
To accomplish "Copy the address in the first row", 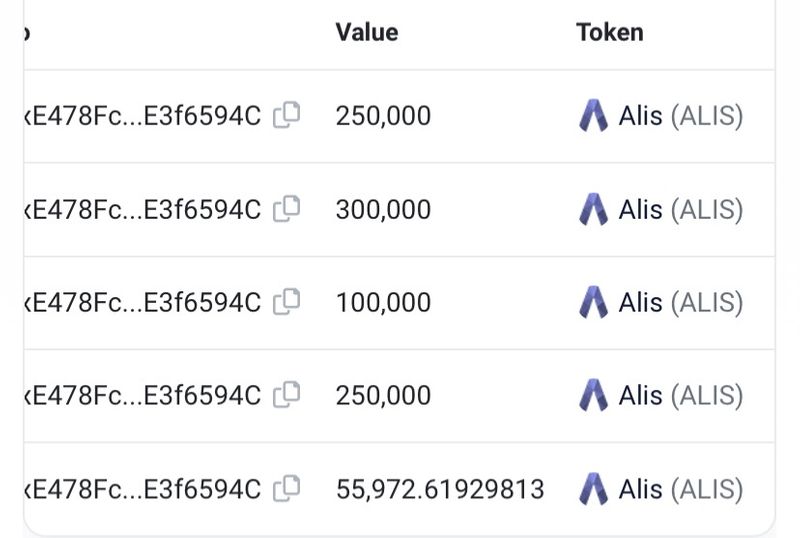I will point(287,116).
